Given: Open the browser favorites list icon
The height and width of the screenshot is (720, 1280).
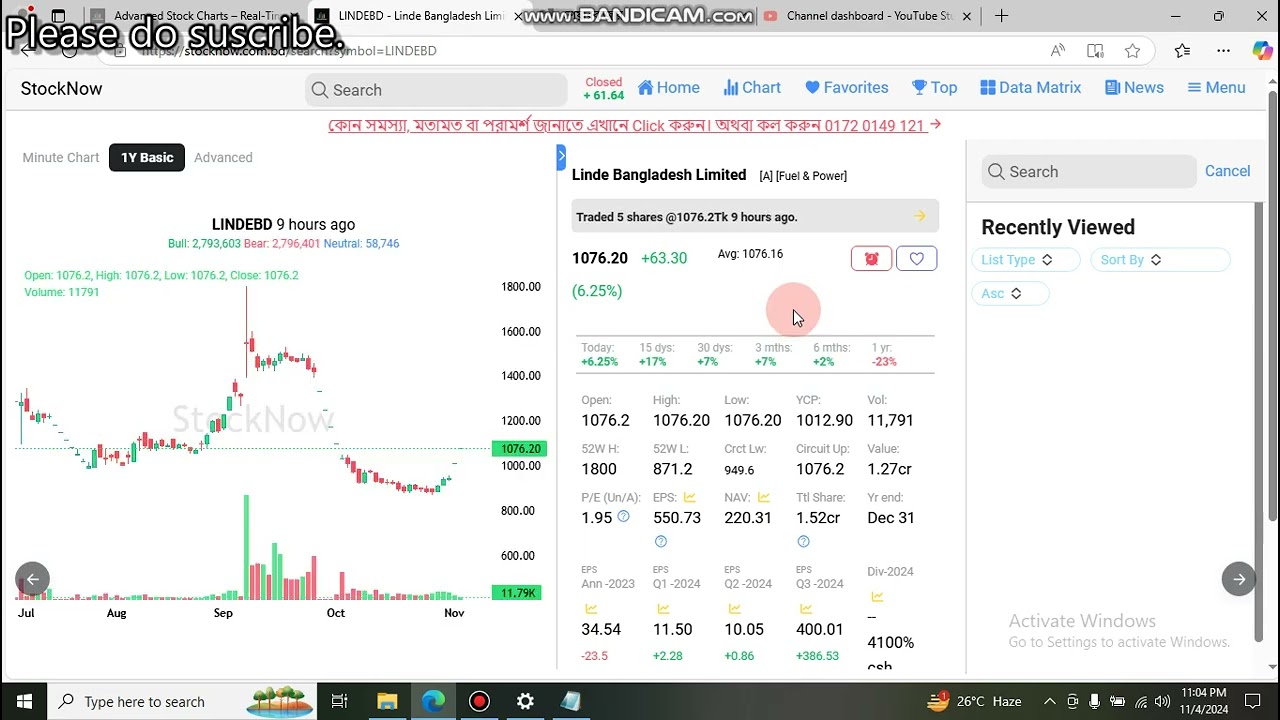Looking at the screenshot, I should (1183, 51).
